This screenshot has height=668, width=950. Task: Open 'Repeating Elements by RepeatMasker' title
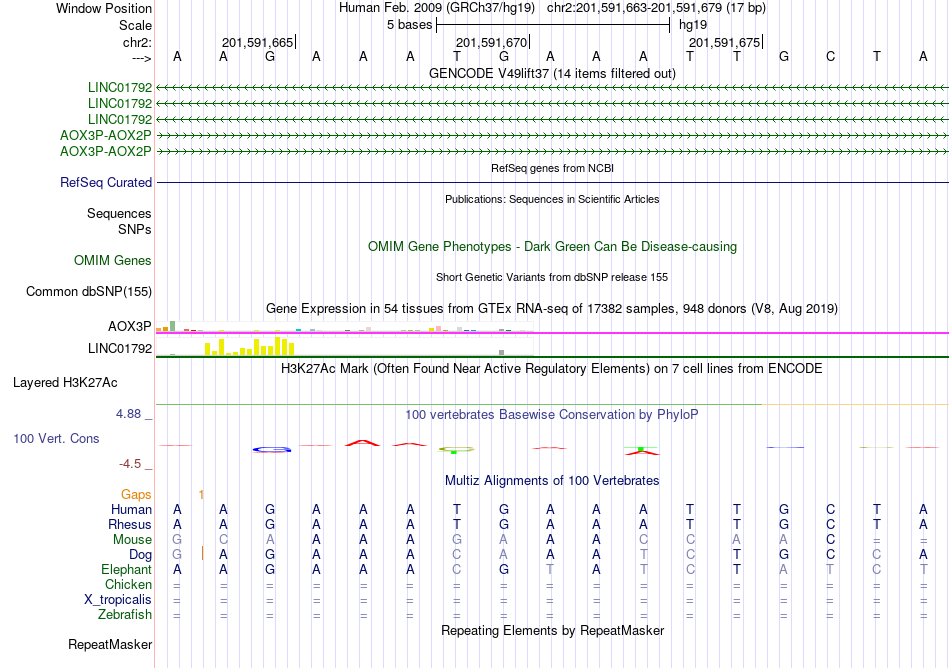pyautogui.click(x=552, y=630)
